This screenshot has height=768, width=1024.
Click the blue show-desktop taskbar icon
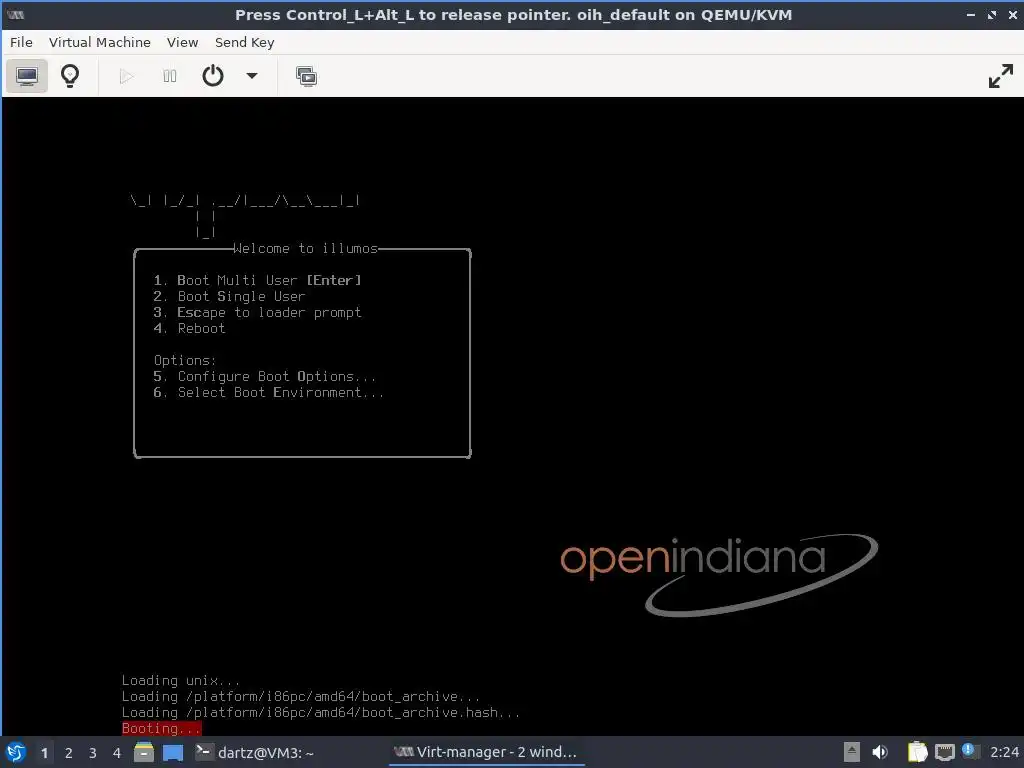click(x=172, y=752)
